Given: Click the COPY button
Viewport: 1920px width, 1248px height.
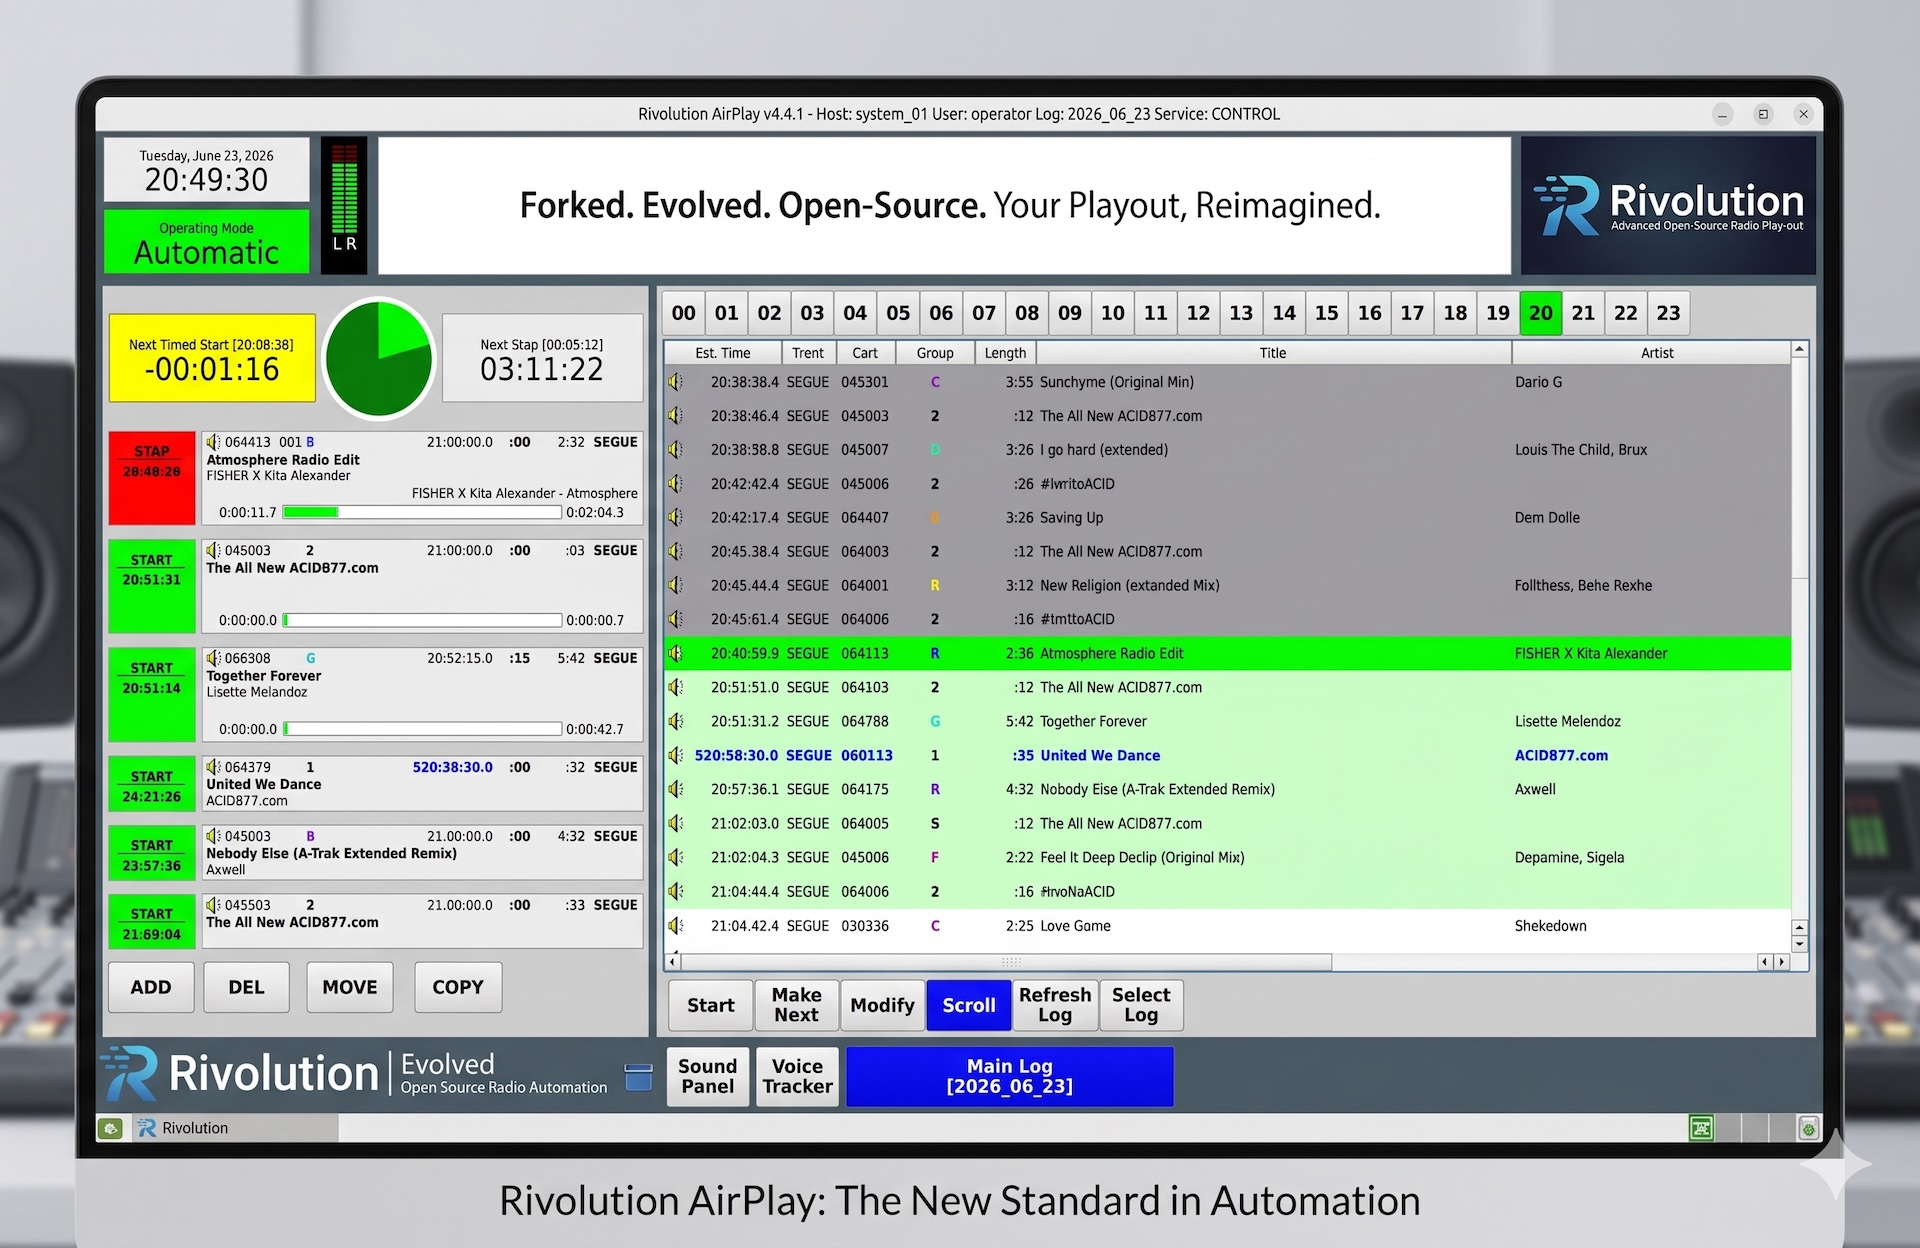Looking at the screenshot, I should tap(458, 987).
